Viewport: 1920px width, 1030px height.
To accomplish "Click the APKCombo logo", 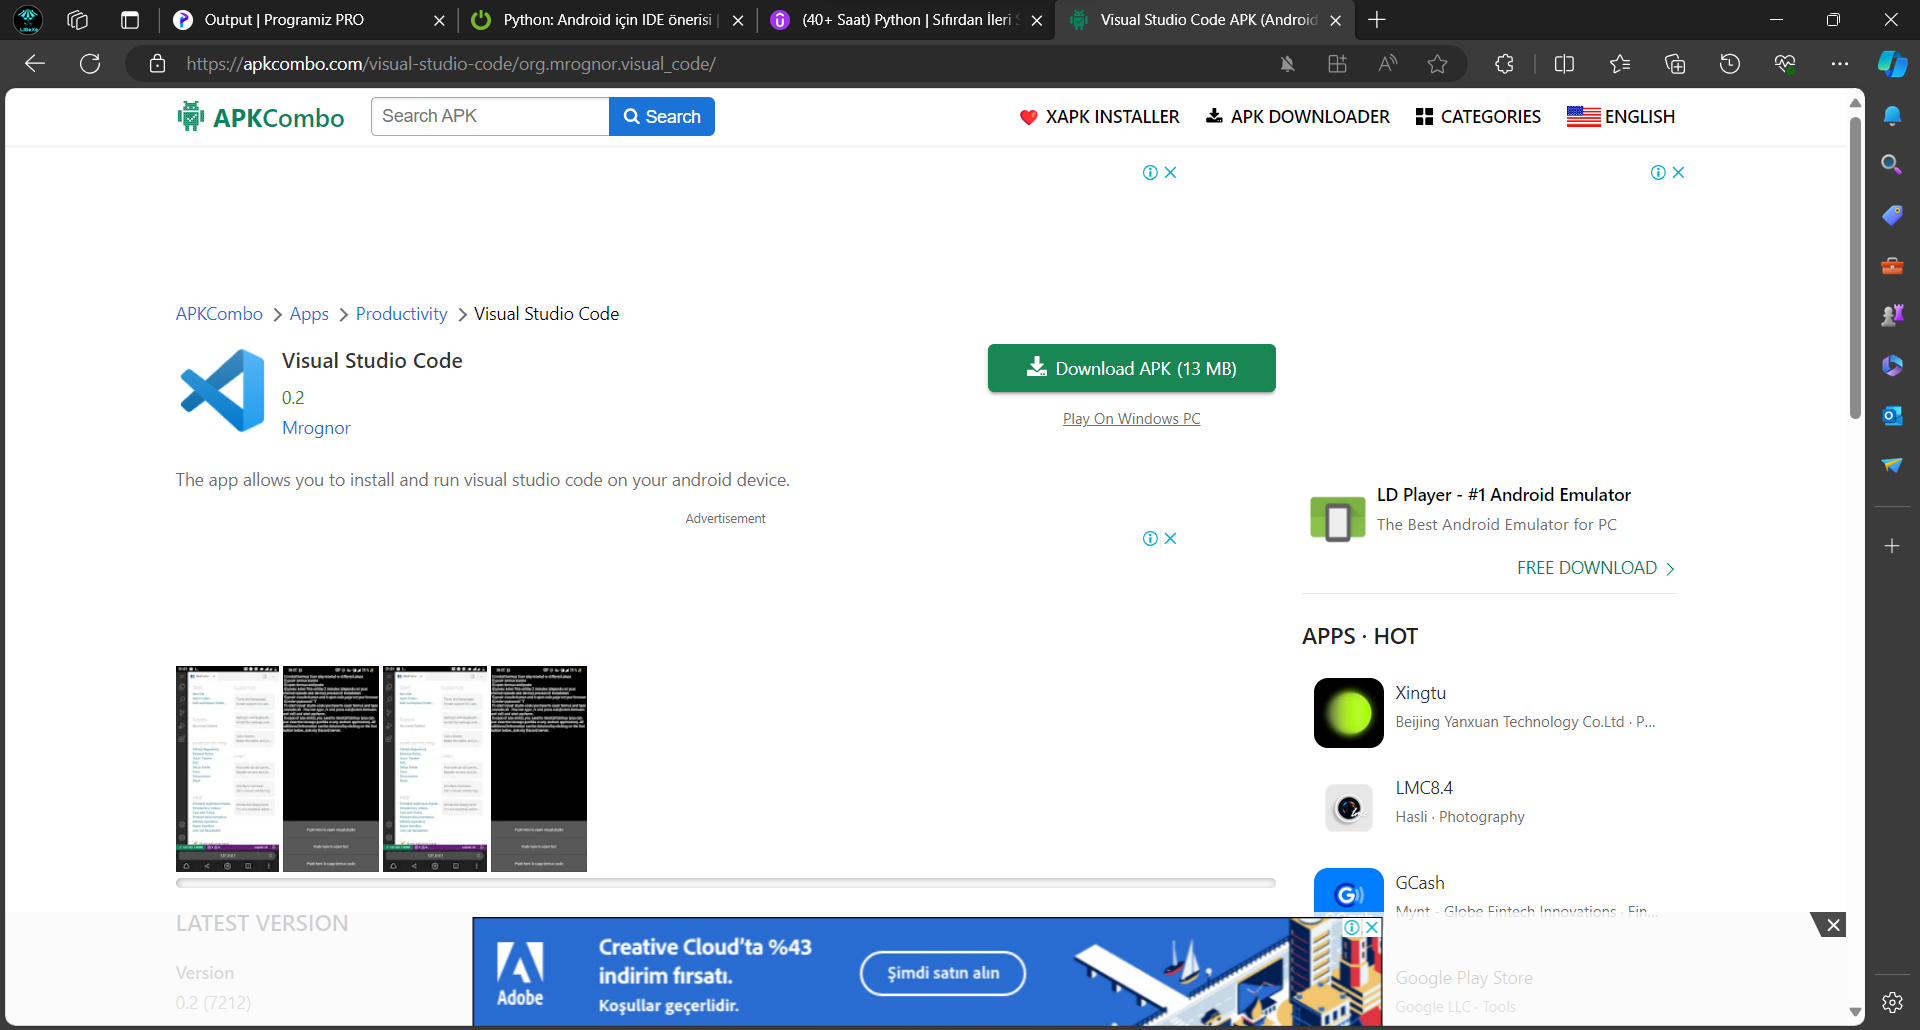I will click(x=261, y=117).
